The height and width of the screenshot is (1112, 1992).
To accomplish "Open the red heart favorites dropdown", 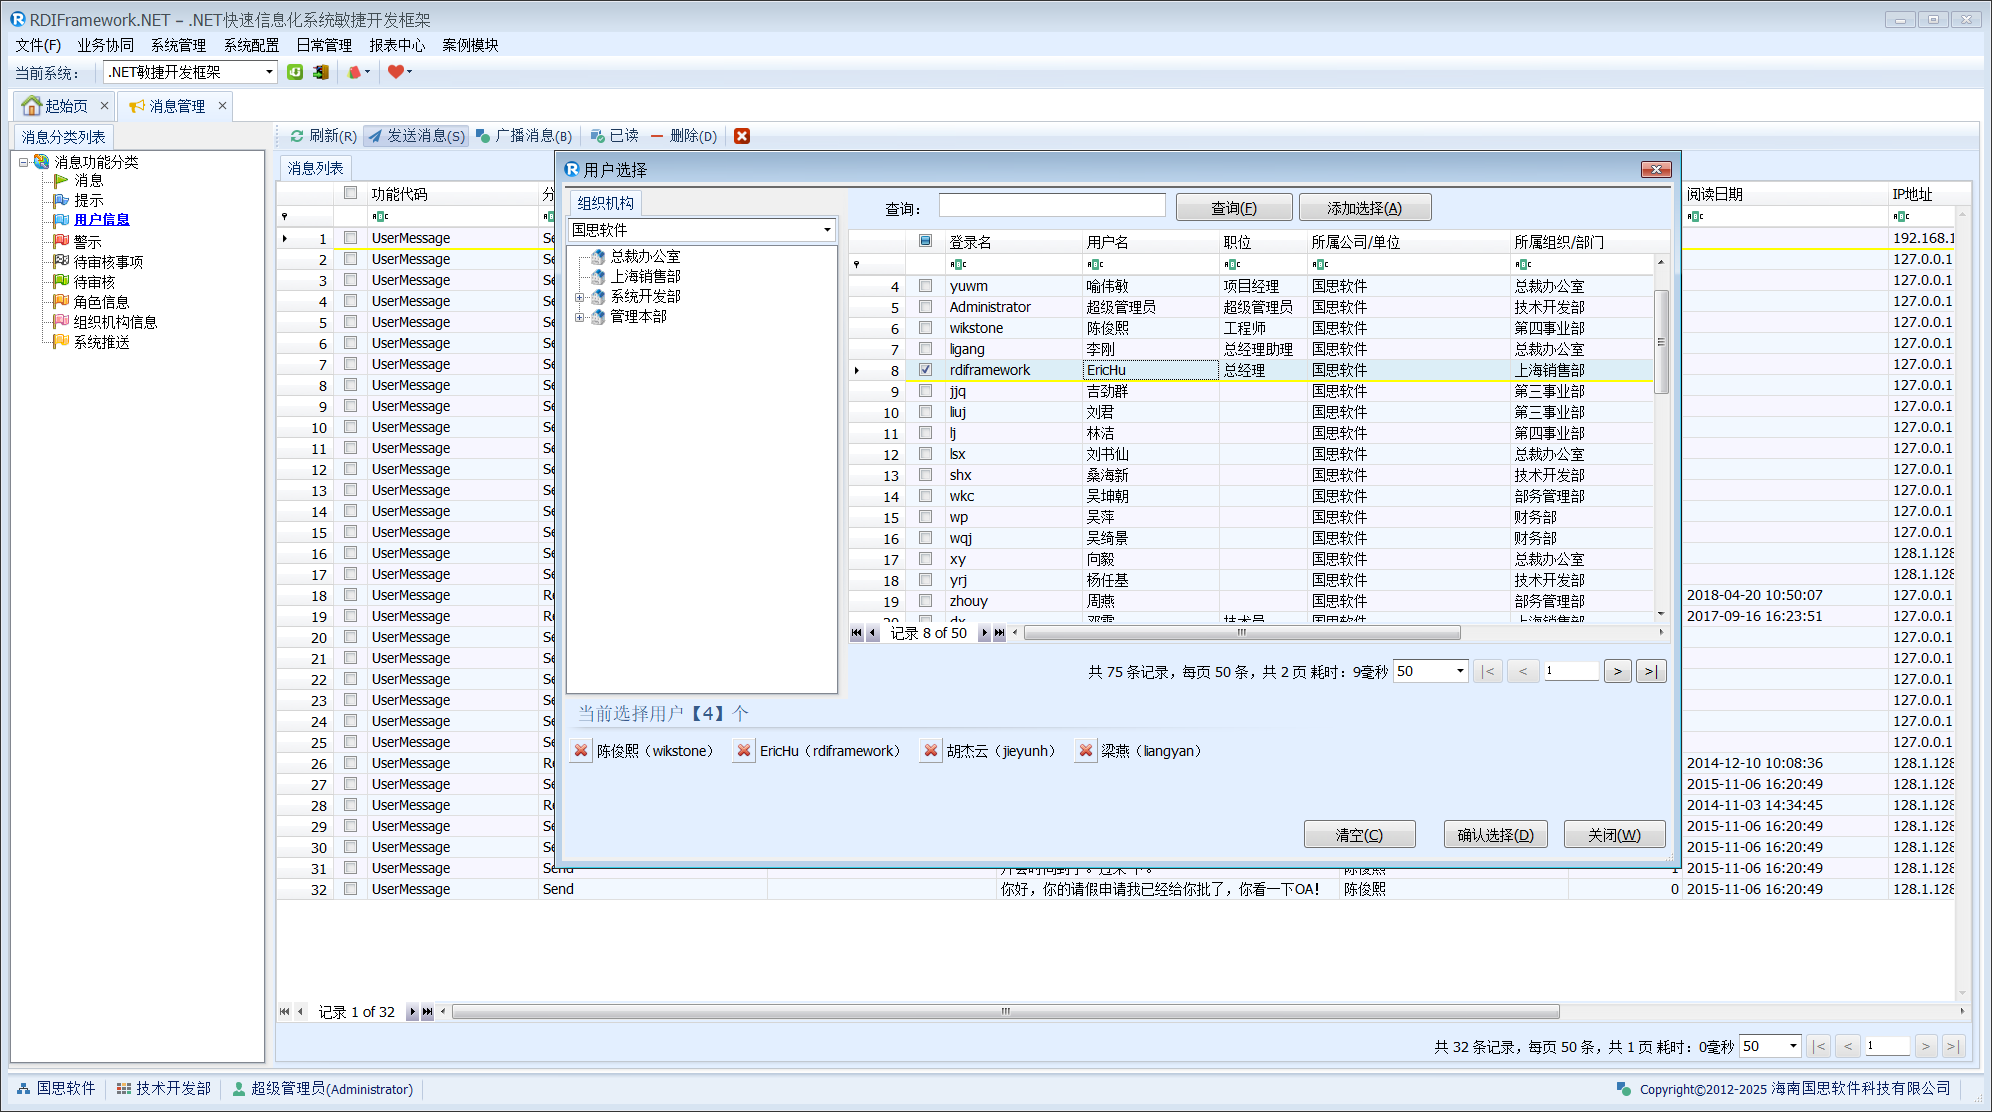I will 399,72.
